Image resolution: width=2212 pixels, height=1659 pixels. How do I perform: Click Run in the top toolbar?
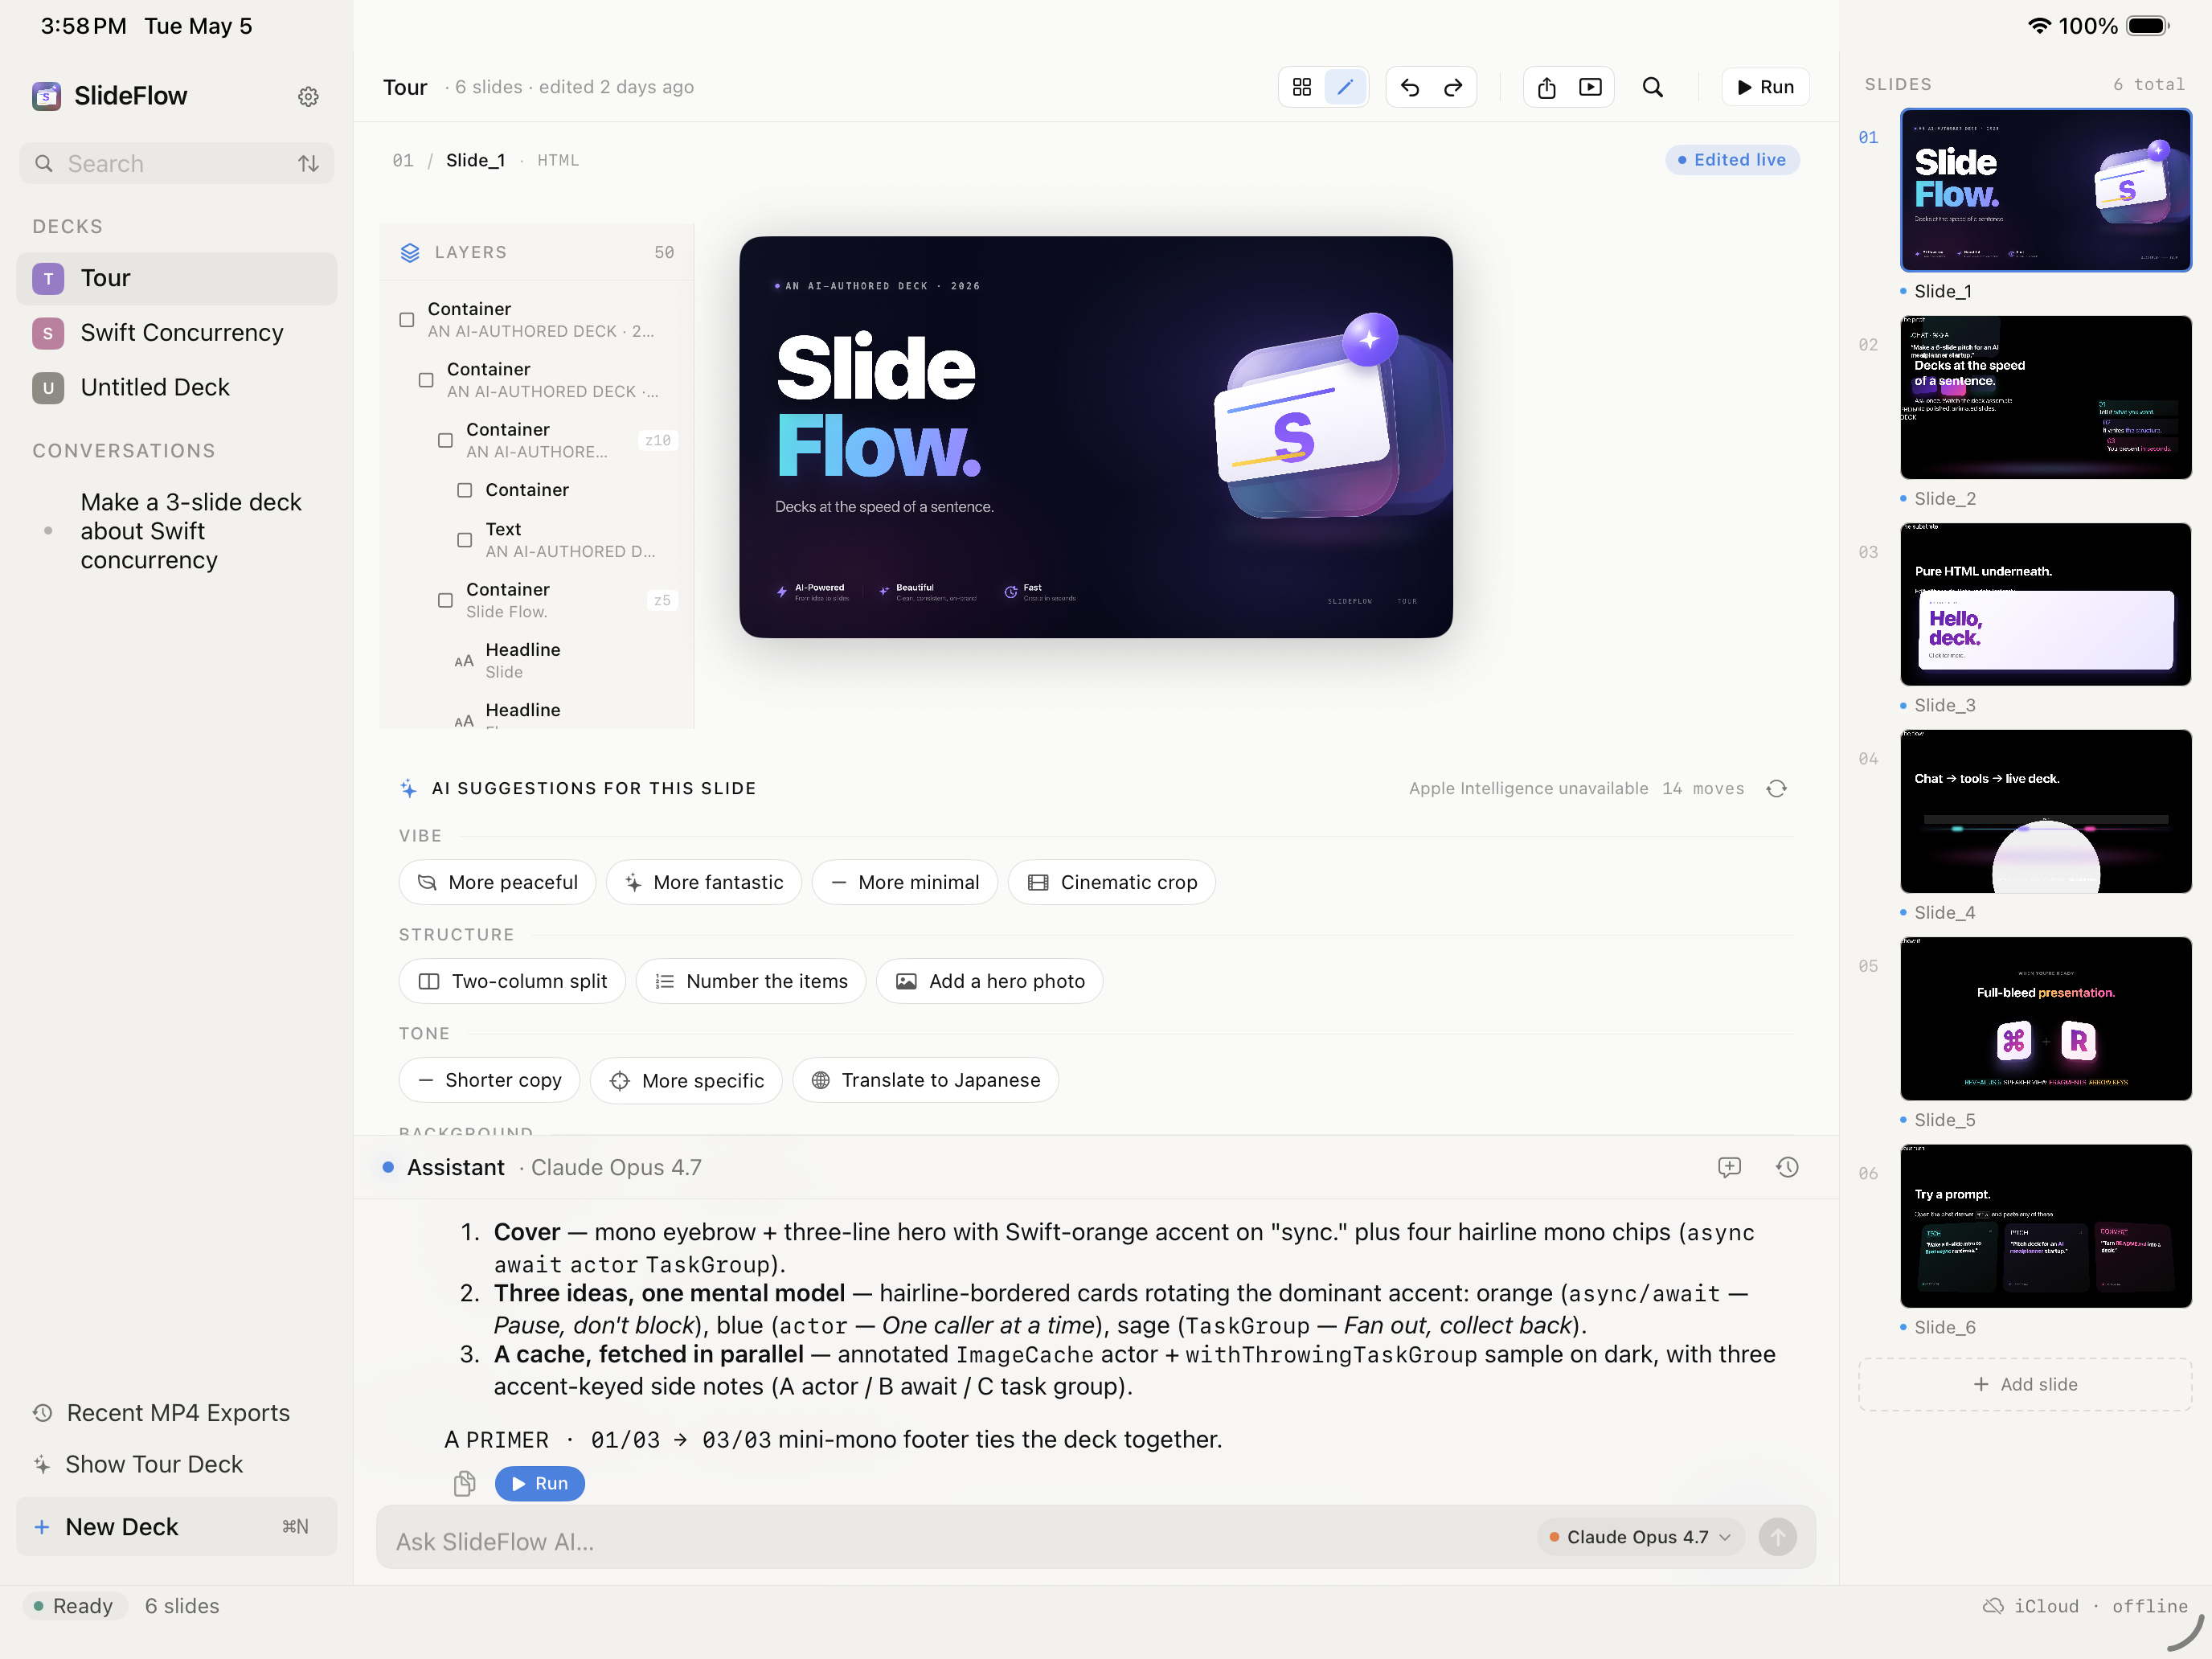[1765, 87]
